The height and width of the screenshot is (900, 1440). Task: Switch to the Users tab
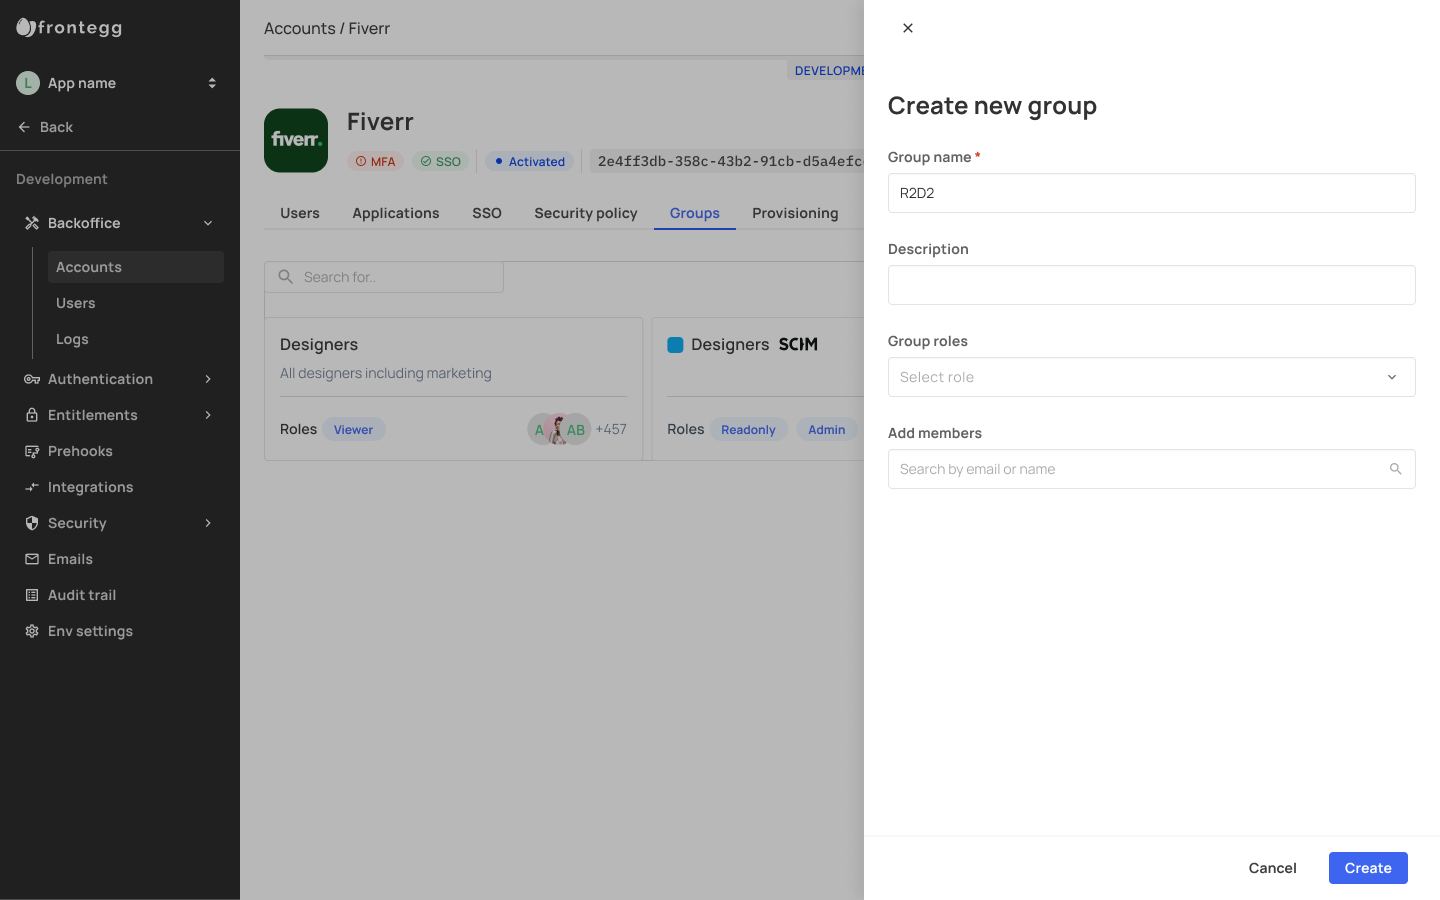(300, 213)
